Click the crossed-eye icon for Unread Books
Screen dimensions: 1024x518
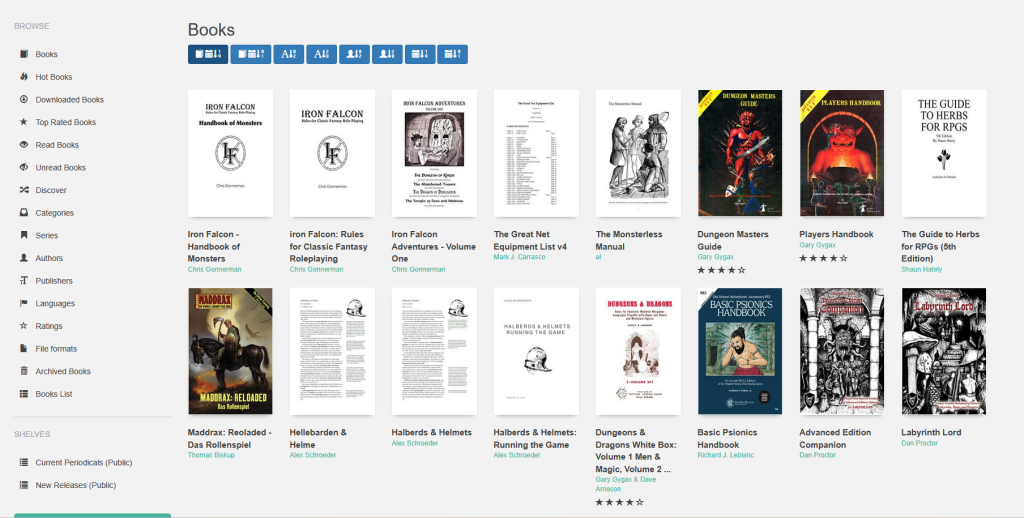[x=24, y=167]
